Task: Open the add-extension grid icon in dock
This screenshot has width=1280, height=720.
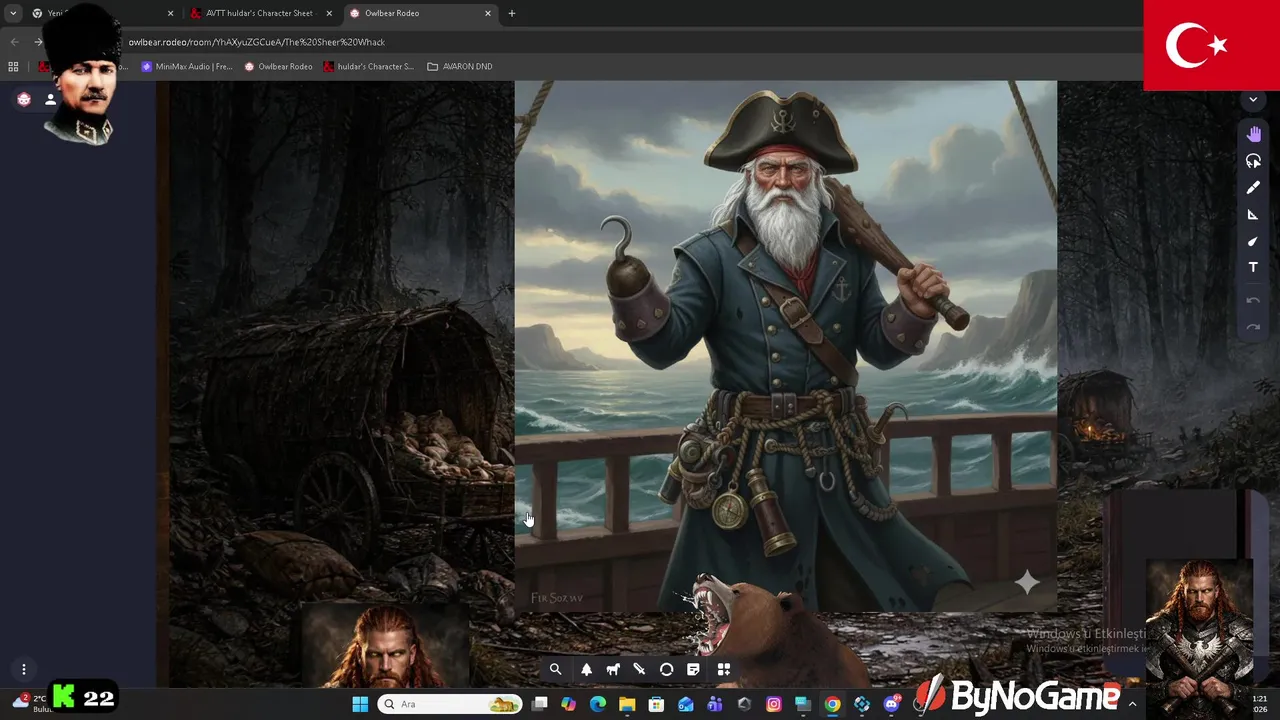Action: click(x=724, y=670)
